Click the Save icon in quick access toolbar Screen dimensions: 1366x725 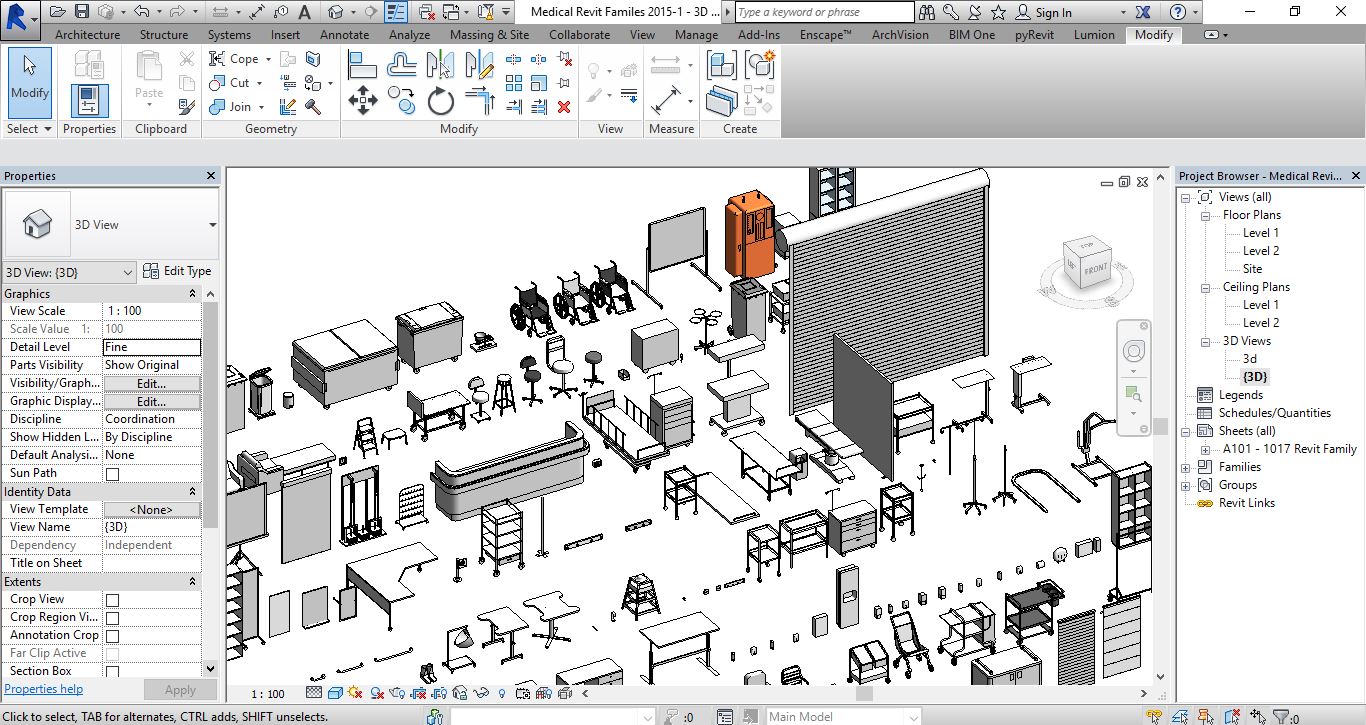coord(83,12)
